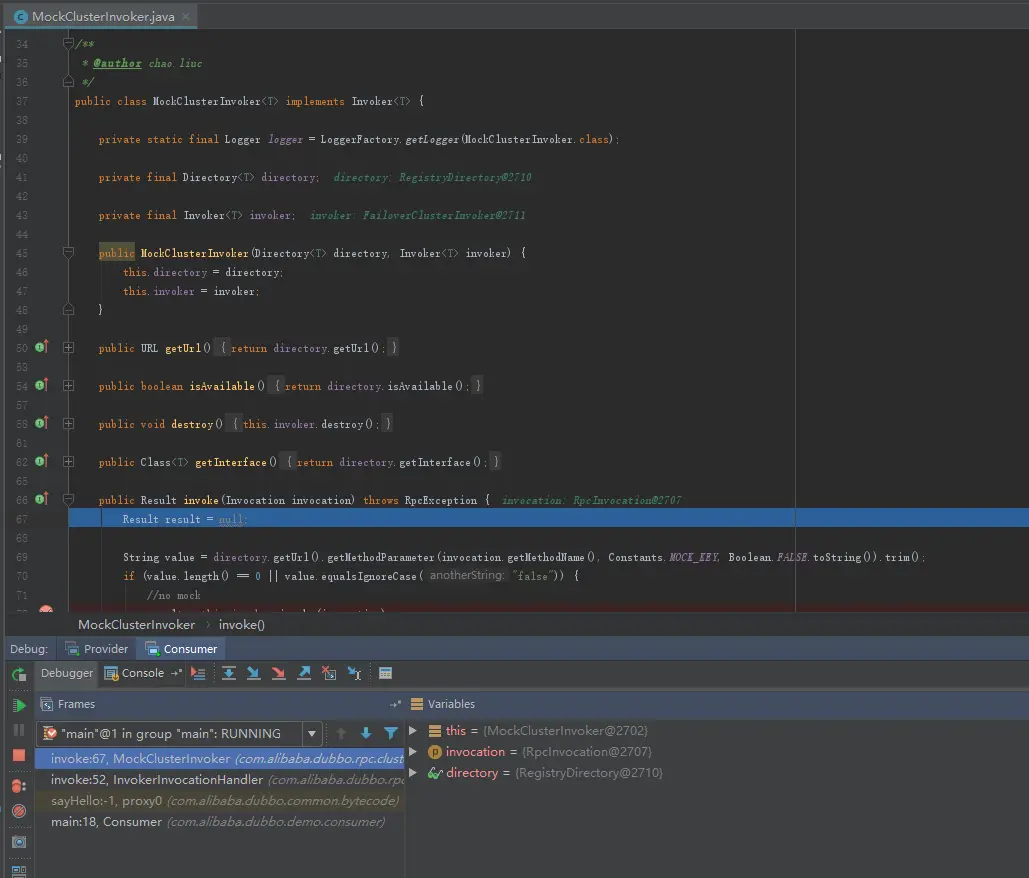The height and width of the screenshot is (878, 1029).
Task: Select frame invoke:52, InvokerInvocationHandler
Action: coord(219,780)
